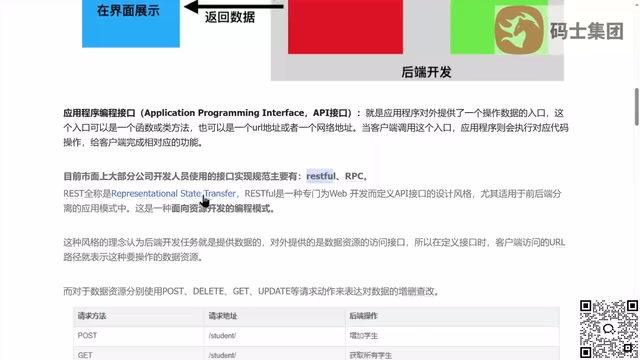Viewport: 640px width, 360px height.
Task: Click the 获取所有学生 table cell
Action: pyautogui.click(x=452, y=353)
